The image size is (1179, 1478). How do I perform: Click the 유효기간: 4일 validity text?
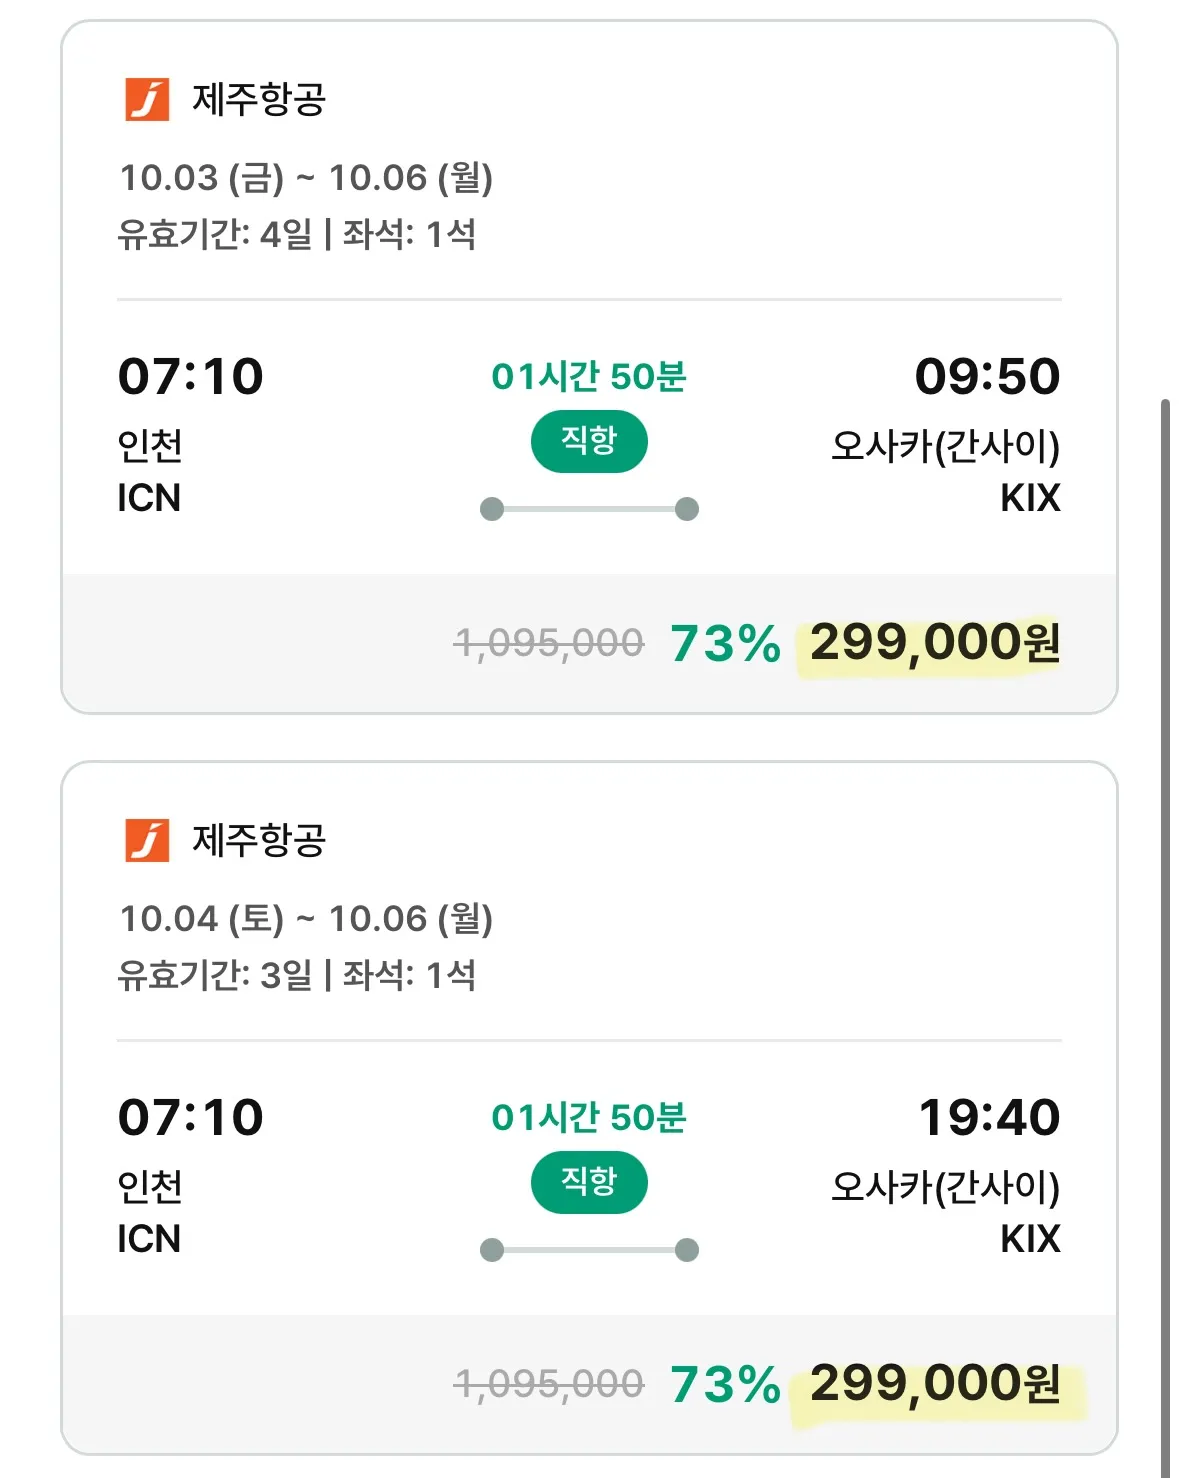tap(215, 235)
